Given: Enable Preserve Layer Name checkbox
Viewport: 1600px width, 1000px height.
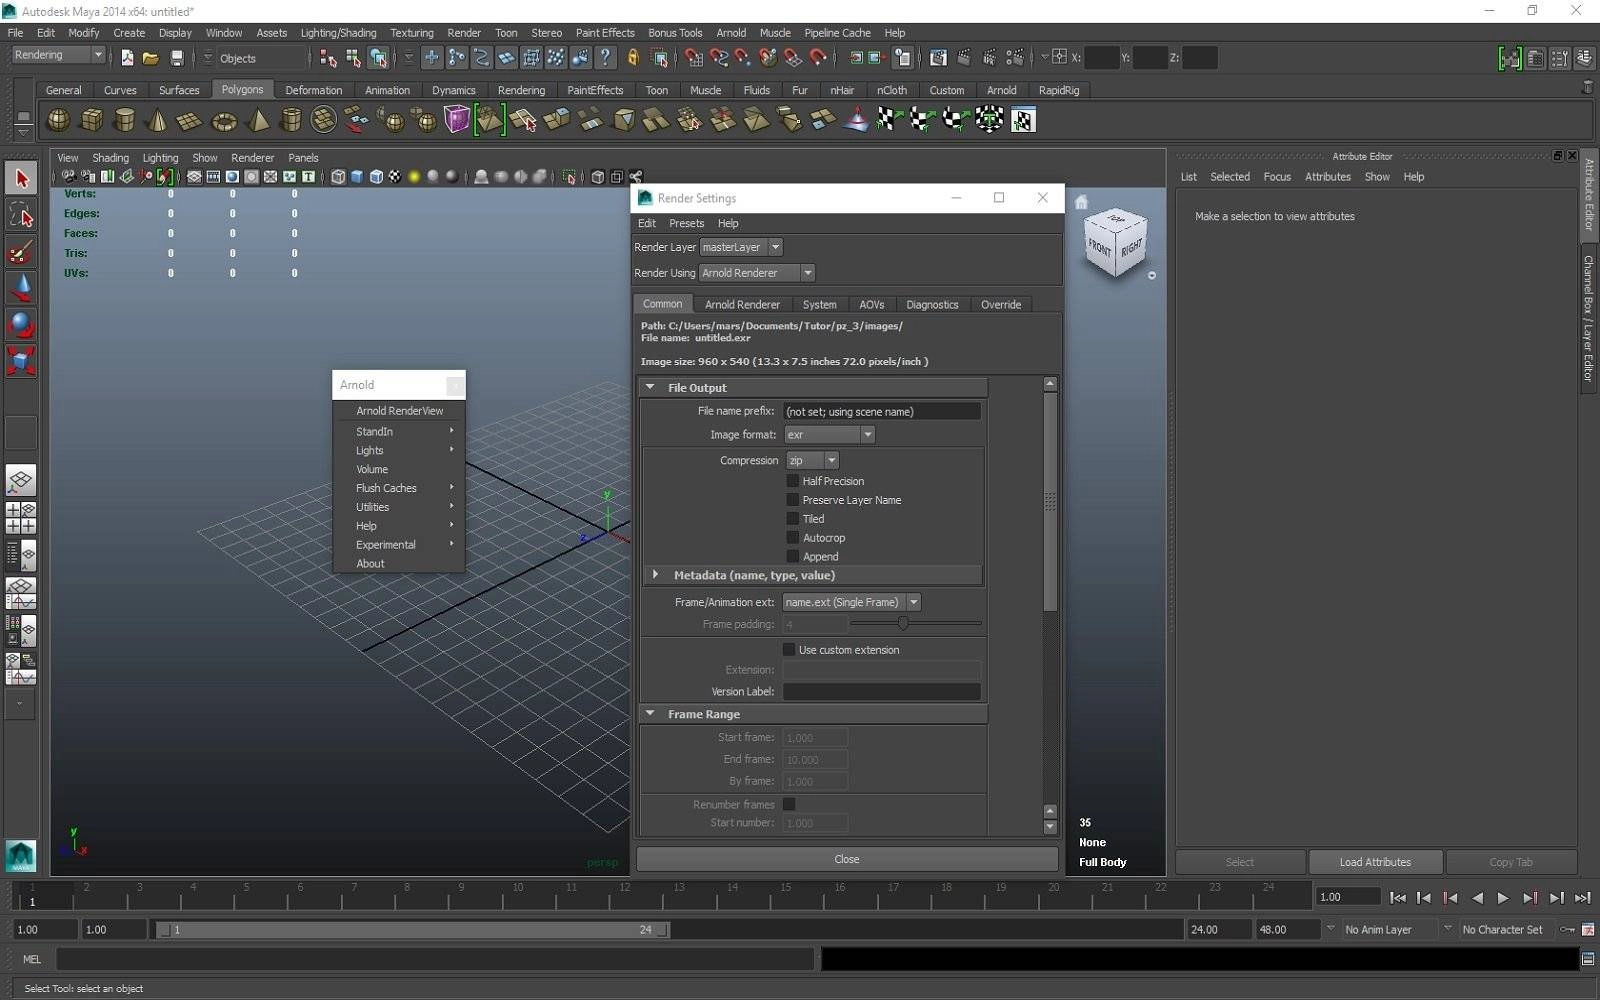Looking at the screenshot, I should pos(793,500).
